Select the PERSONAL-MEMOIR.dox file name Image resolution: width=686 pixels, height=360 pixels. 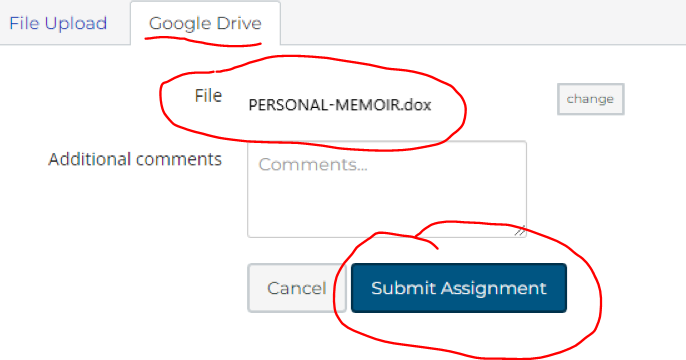pos(340,105)
